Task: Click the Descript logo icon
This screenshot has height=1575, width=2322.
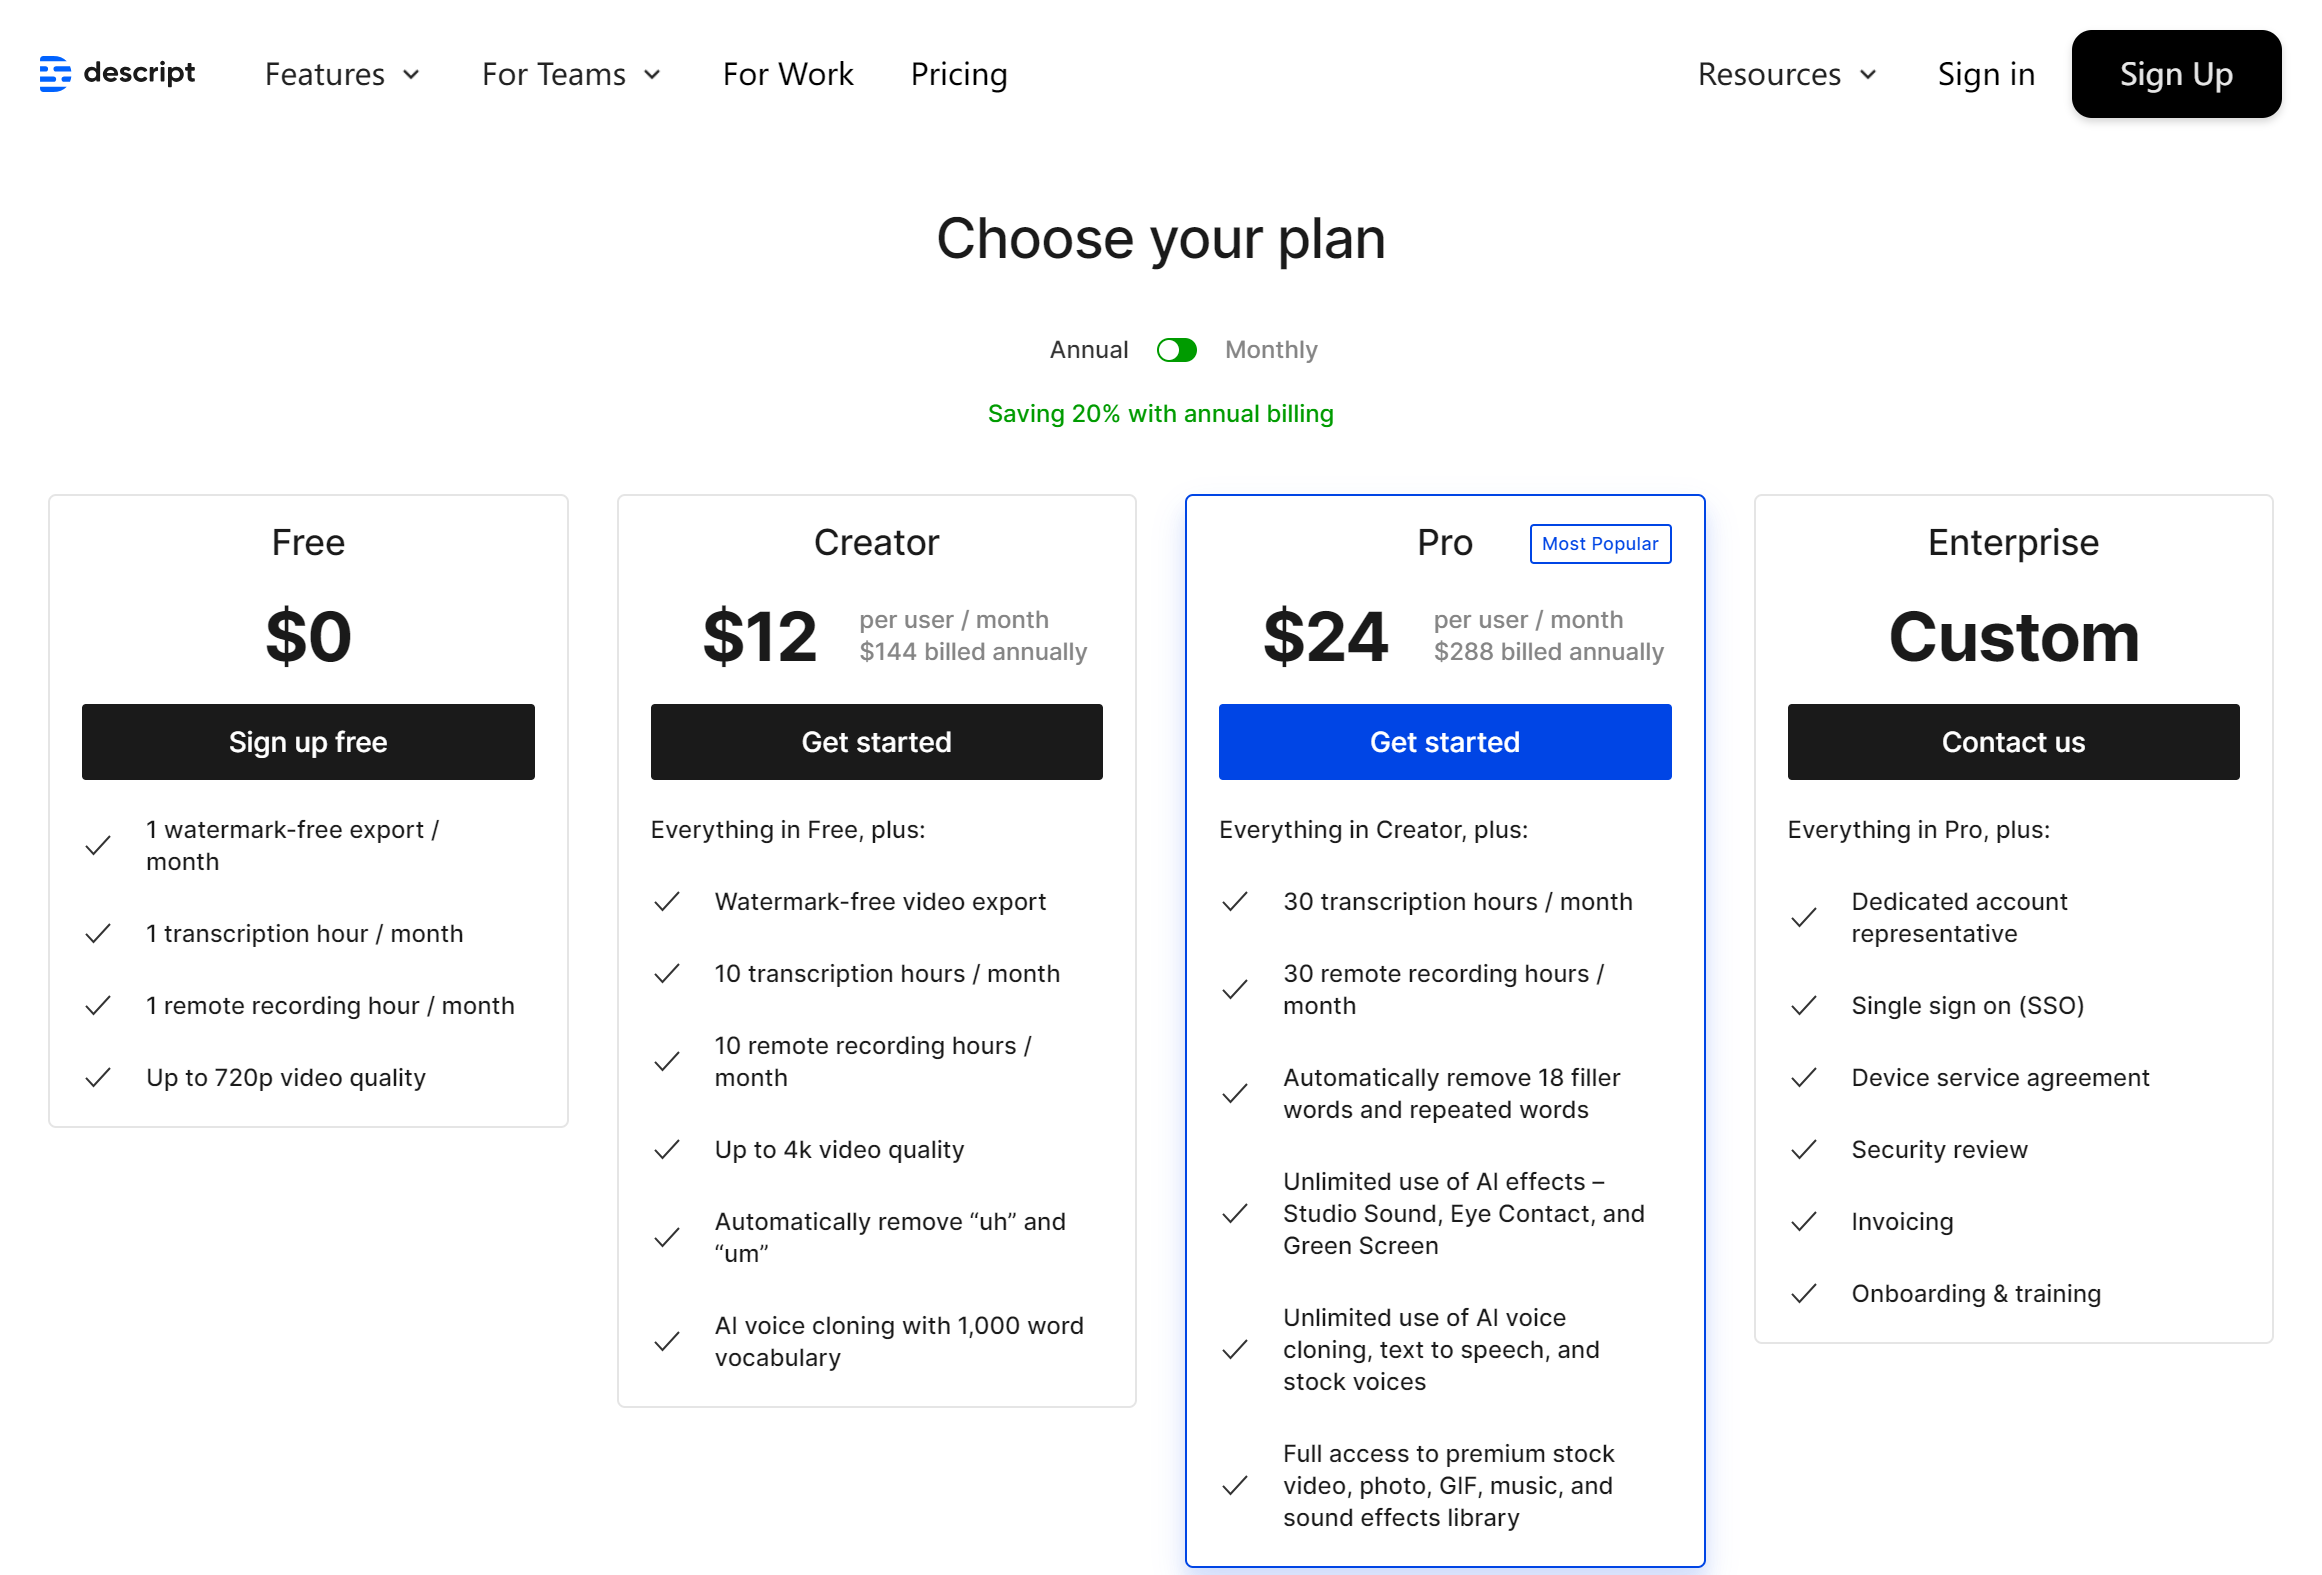Action: tap(55, 73)
